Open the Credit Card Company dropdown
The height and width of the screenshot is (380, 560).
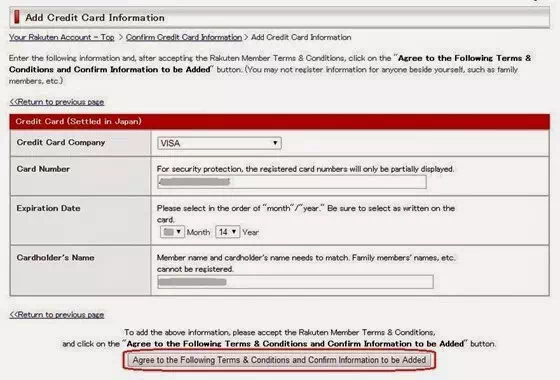tap(219, 143)
